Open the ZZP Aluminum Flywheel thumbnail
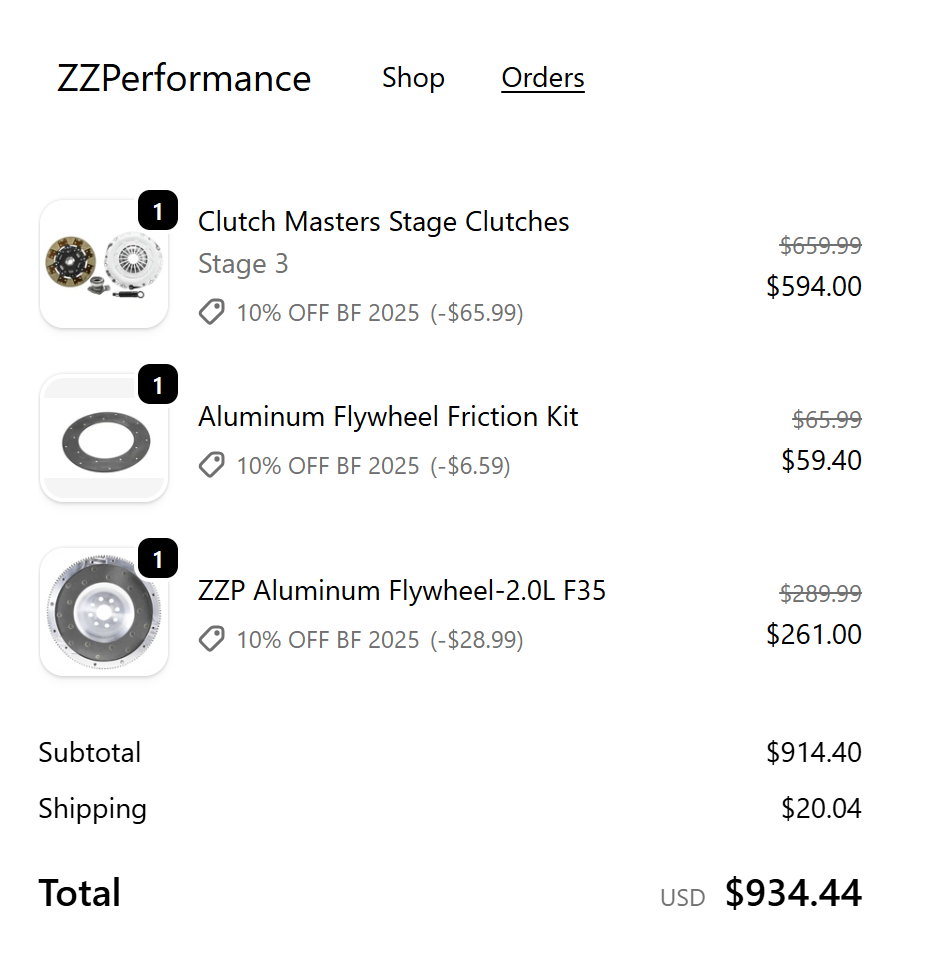Viewport: 927px width, 954px height. pyautogui.click(x=104, y=612)
